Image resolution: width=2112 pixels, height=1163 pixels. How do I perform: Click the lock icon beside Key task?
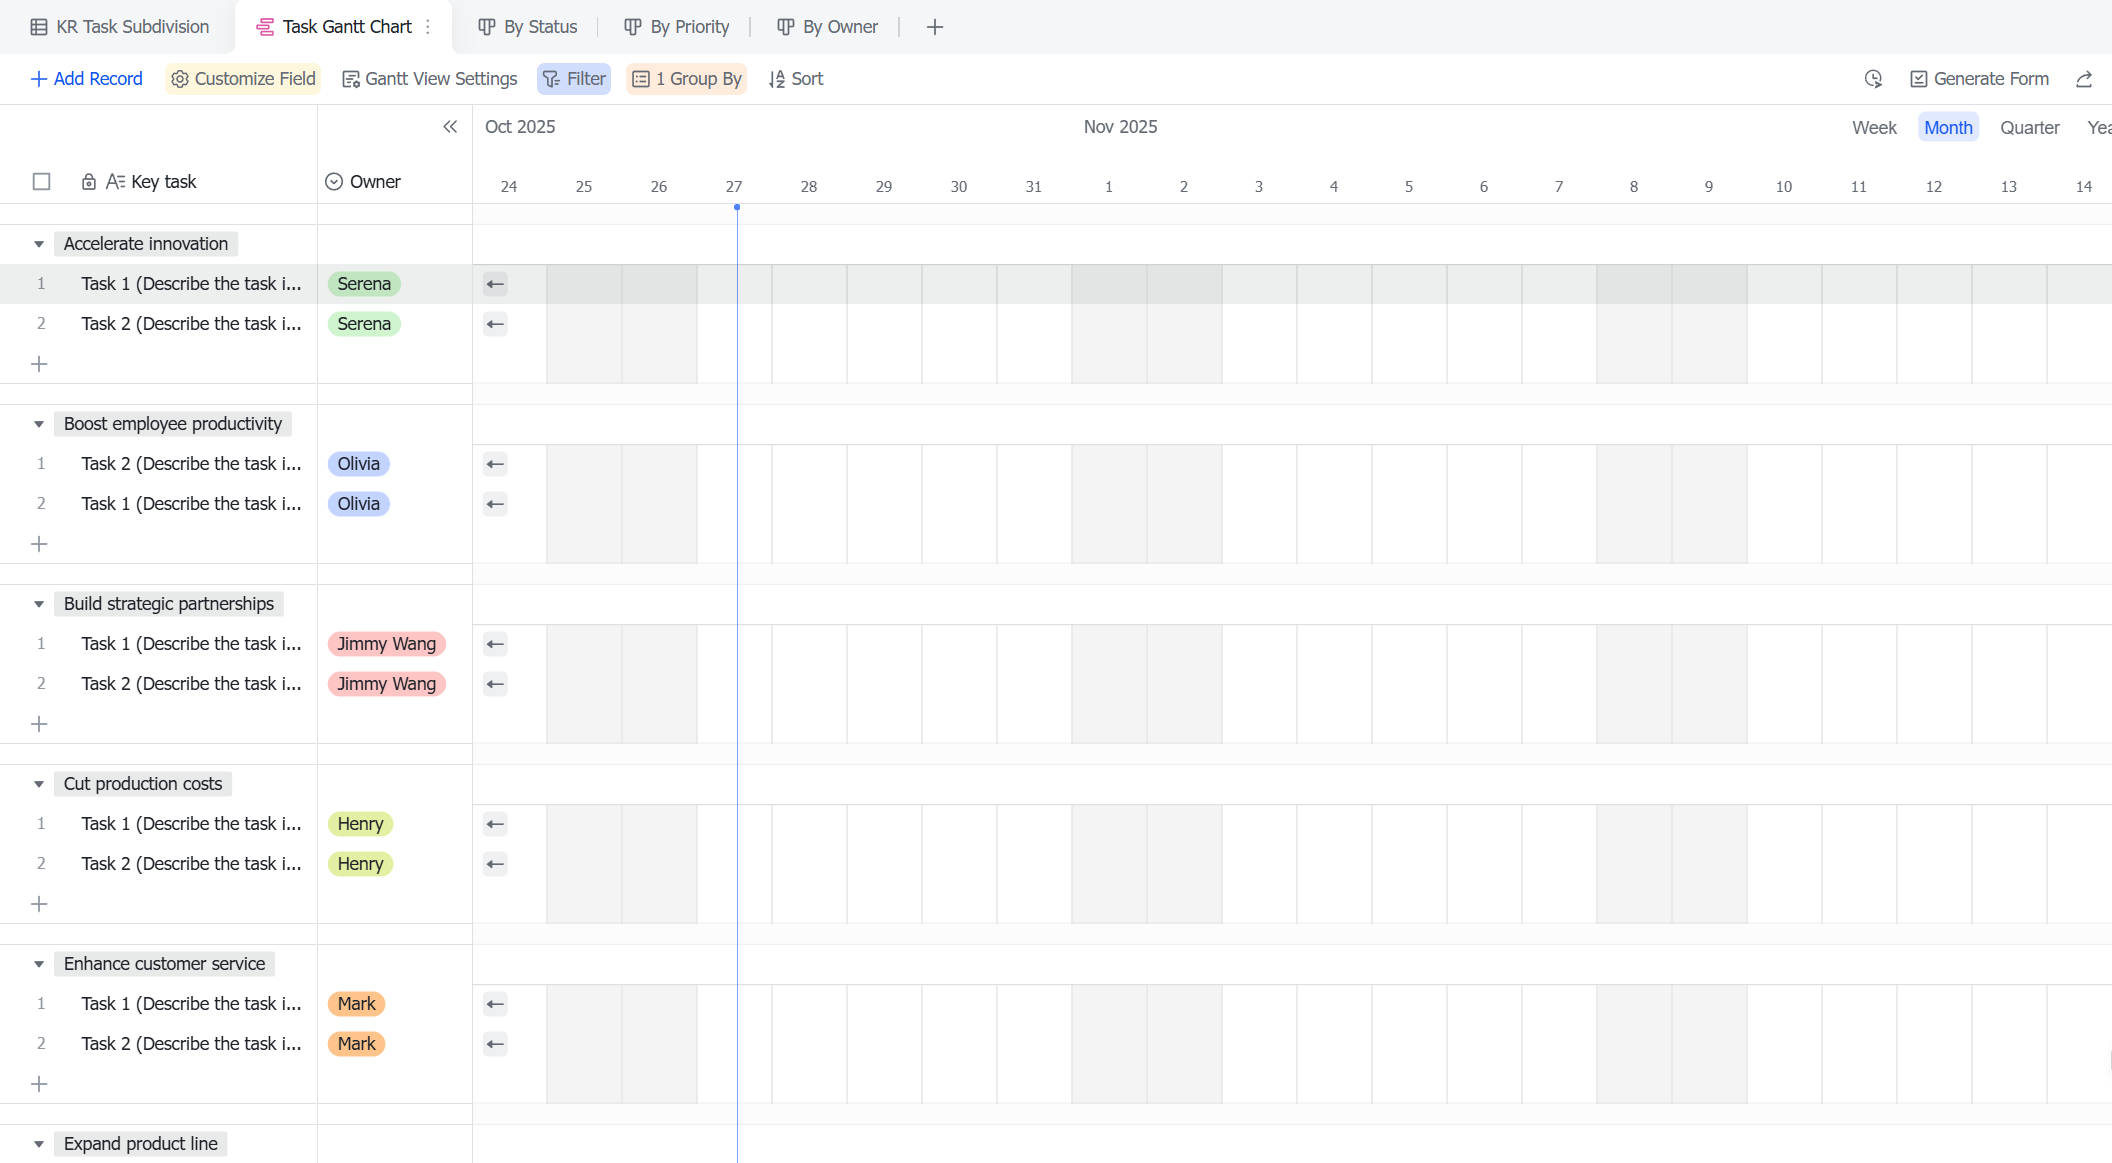coord(89,182)
